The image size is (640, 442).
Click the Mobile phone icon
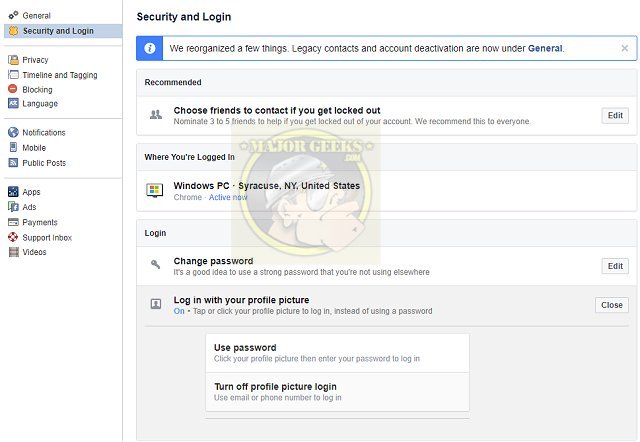point(13,147)
